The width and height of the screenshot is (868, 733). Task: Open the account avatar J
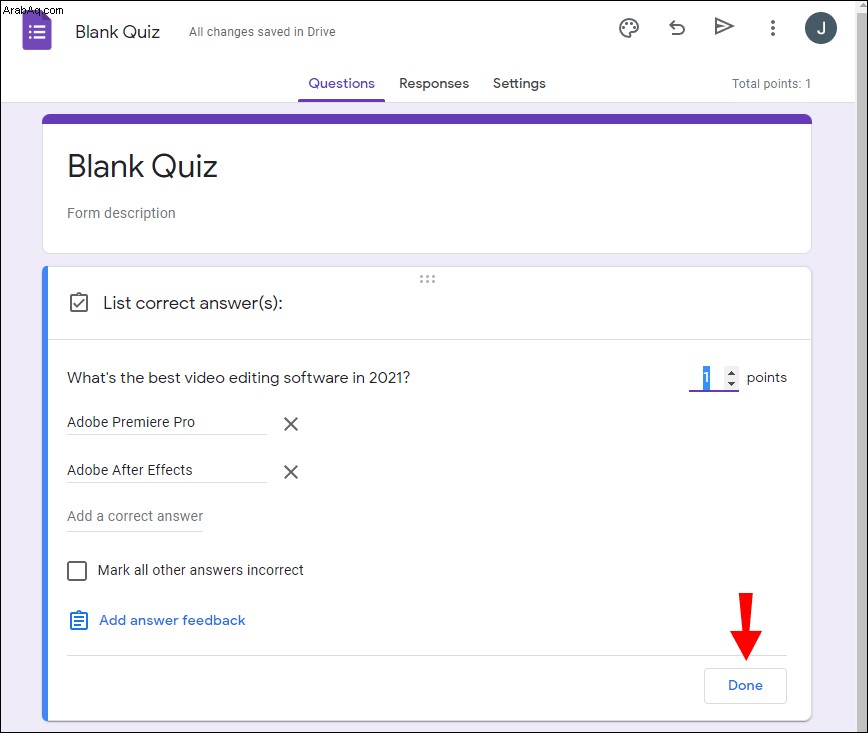click(820, 28)
